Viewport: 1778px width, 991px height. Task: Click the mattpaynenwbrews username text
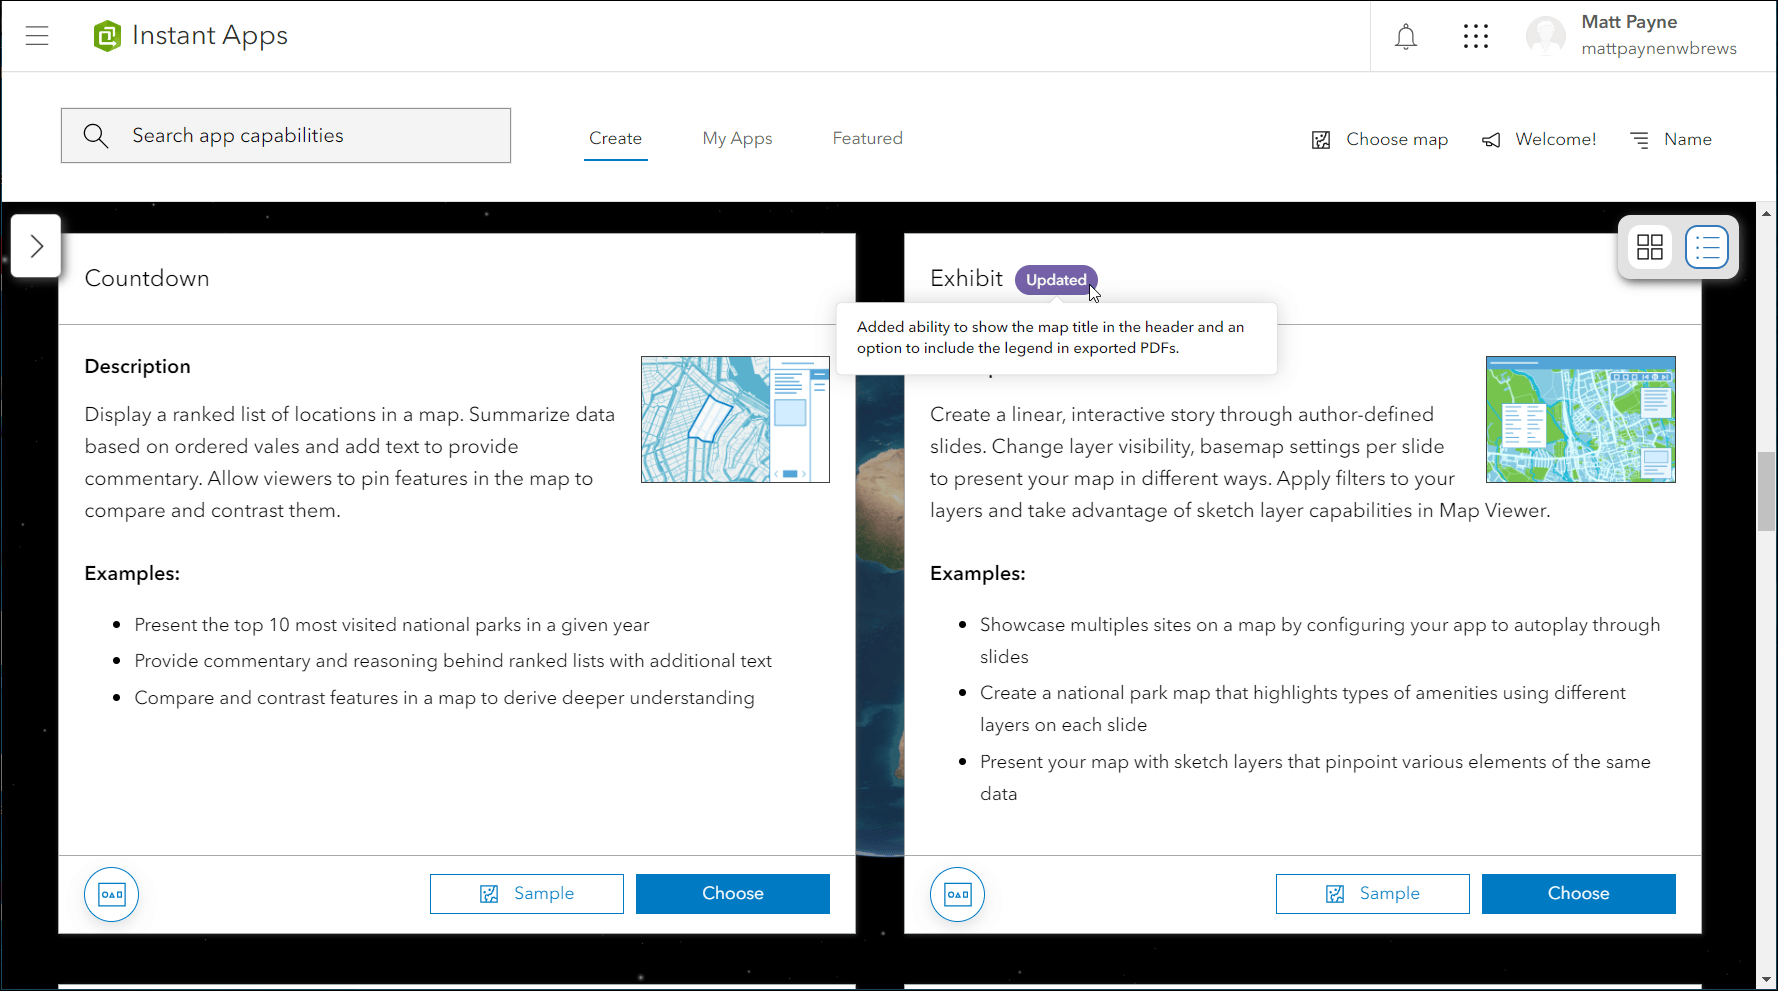point(1659,49)
